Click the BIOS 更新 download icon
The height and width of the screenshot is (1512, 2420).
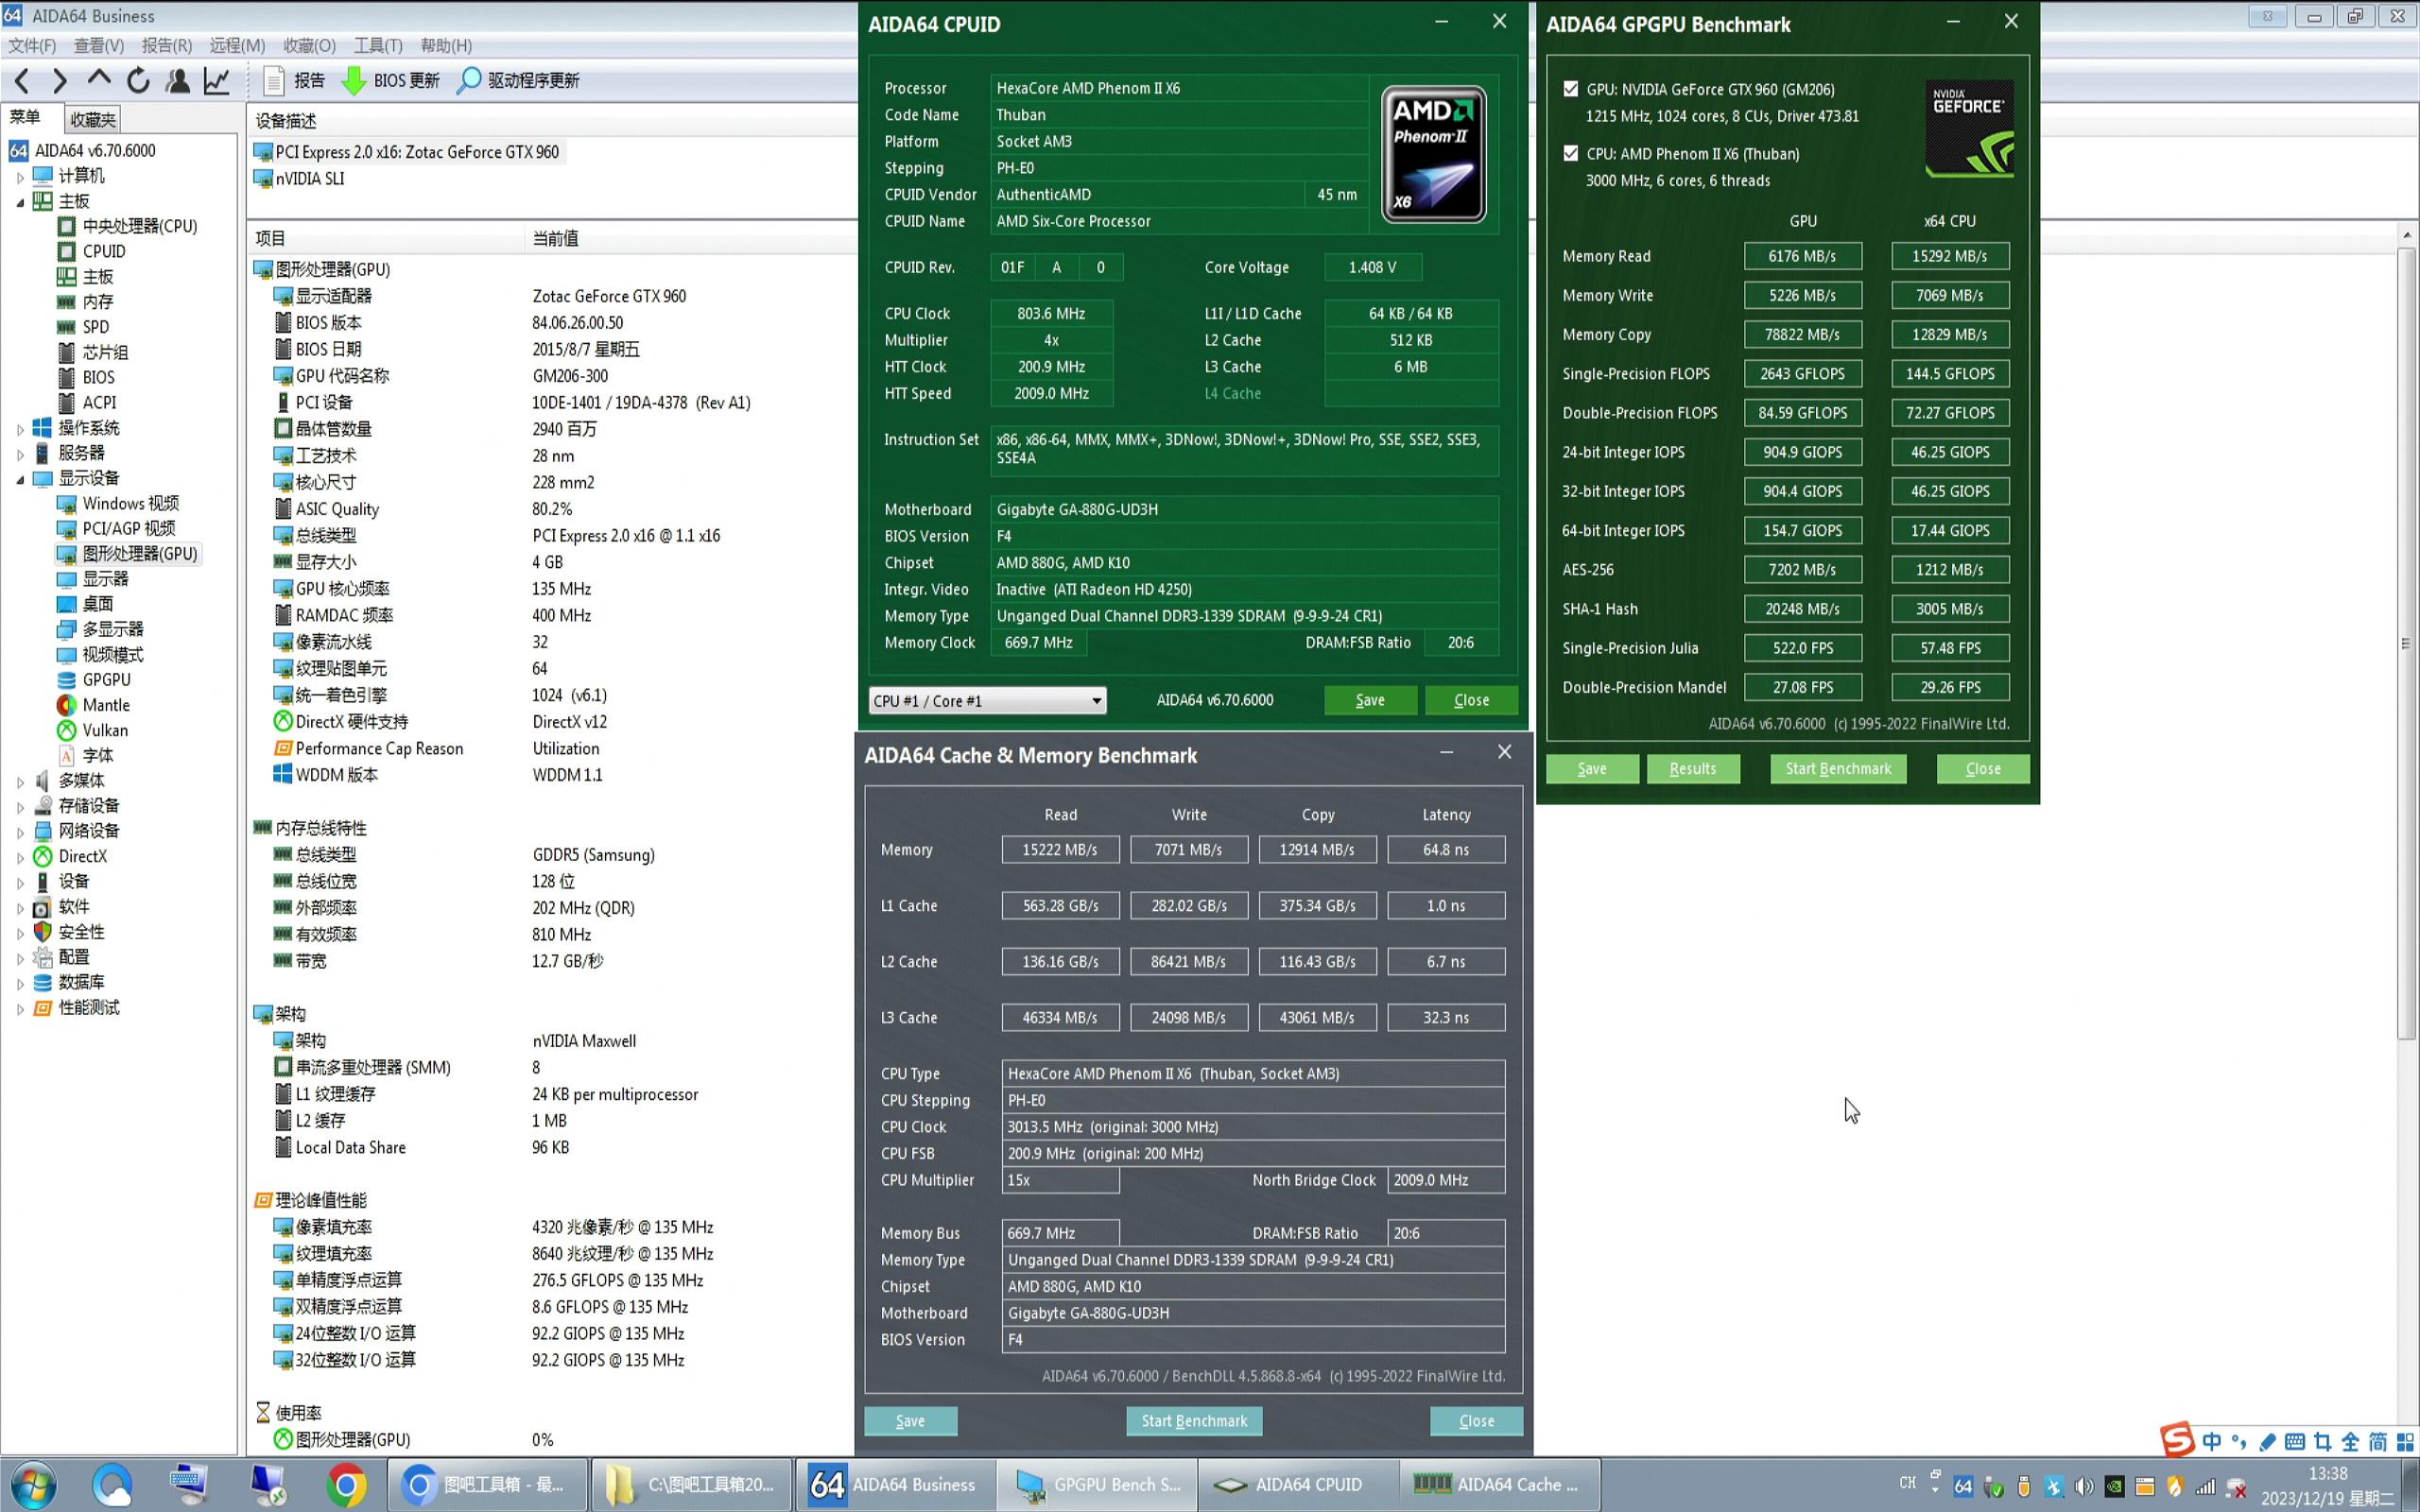354,80
